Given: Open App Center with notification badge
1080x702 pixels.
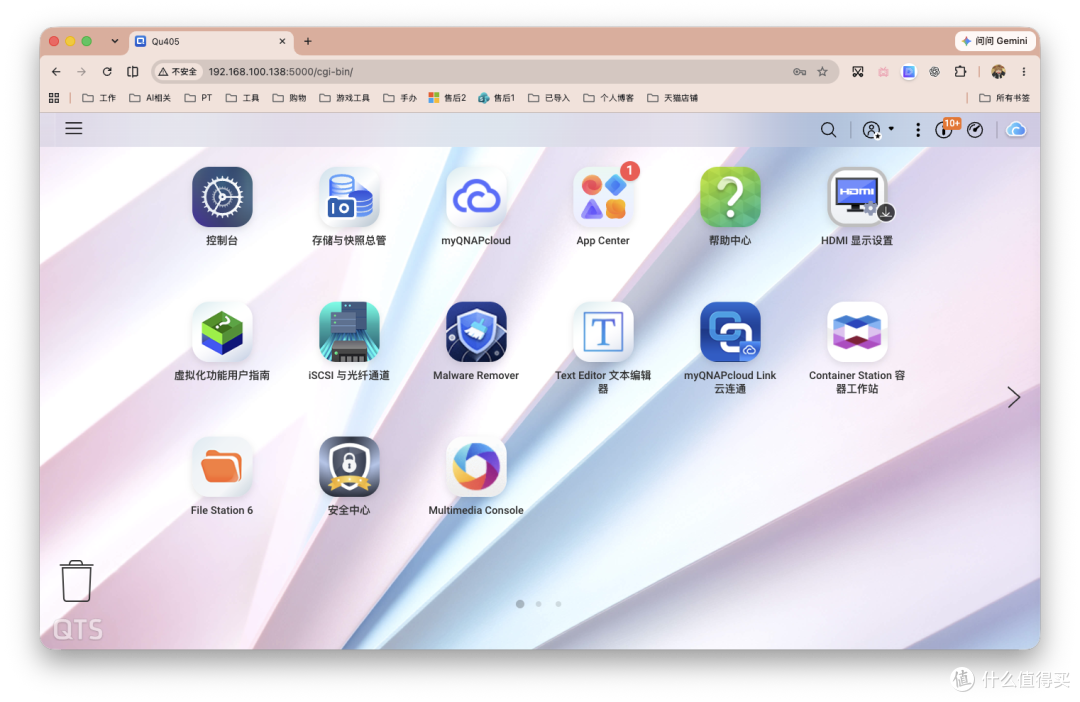Looking at the screenshot, I should [603, 197].
